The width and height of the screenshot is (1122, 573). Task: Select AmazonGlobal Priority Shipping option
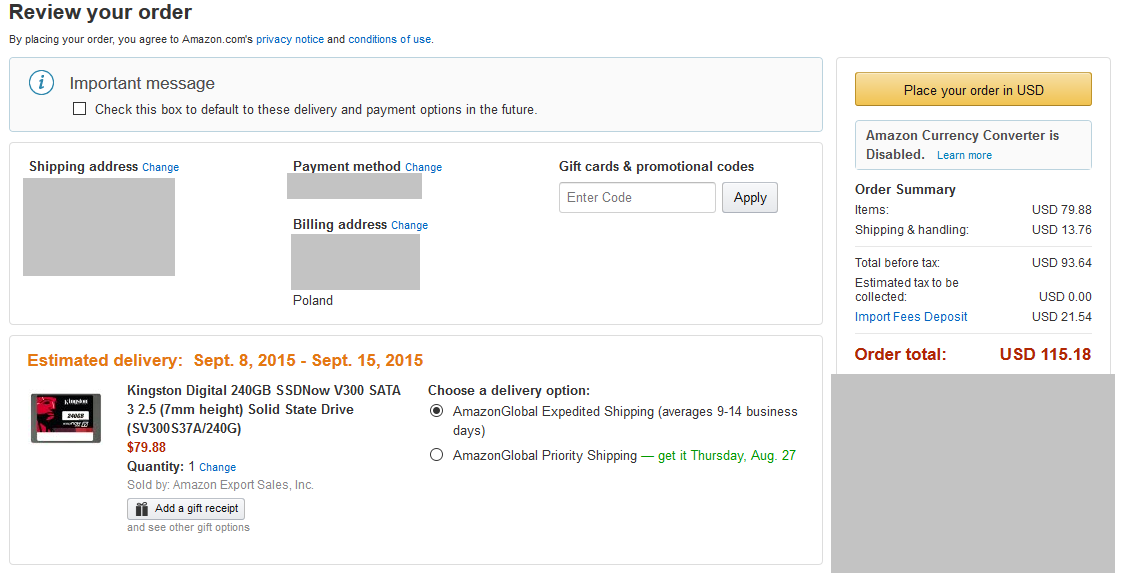[x=436, y=455]
